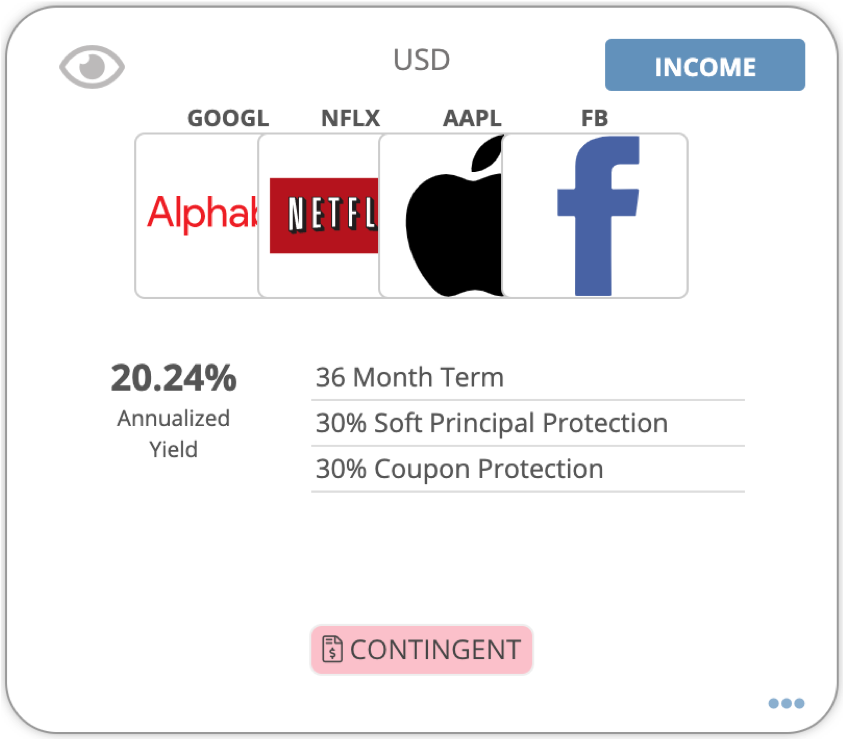Select the 30% Coupon Protection row

tap(527, 469)
